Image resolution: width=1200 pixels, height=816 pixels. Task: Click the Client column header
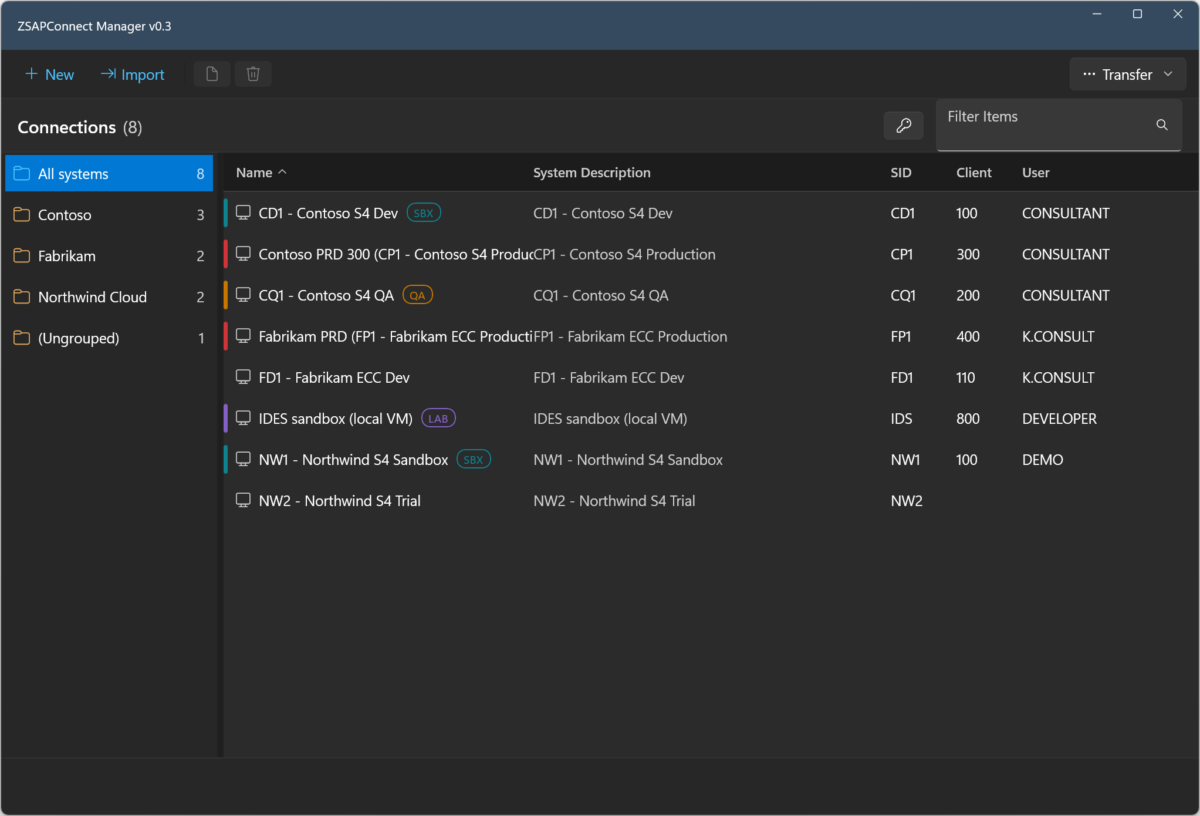974,172
